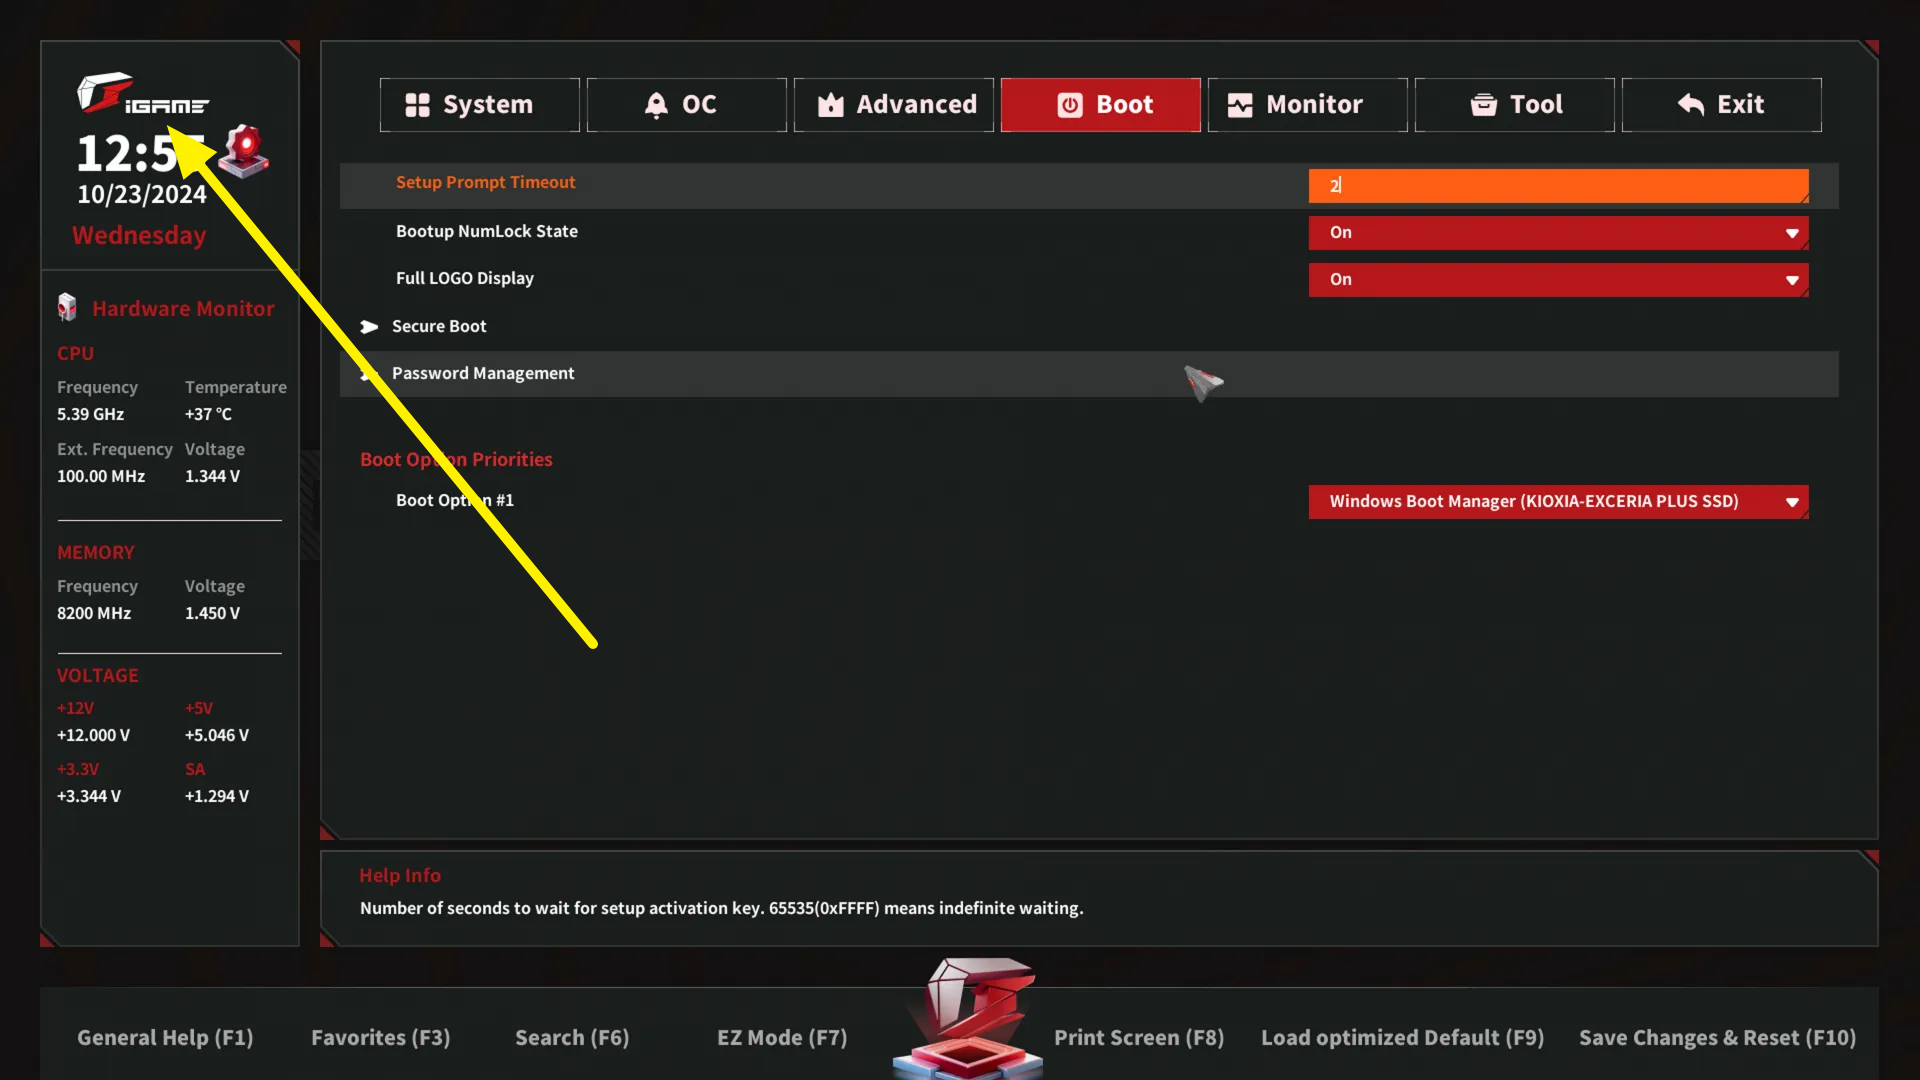Click the Monitor tab waveform icon
1920x1080 pixels.
[1240, 105]
